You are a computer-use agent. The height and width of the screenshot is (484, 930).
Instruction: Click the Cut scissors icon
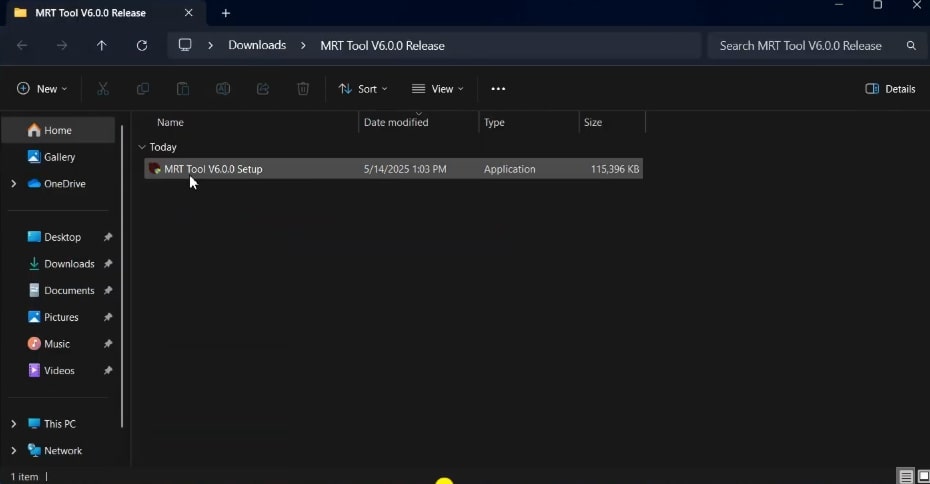103,89
